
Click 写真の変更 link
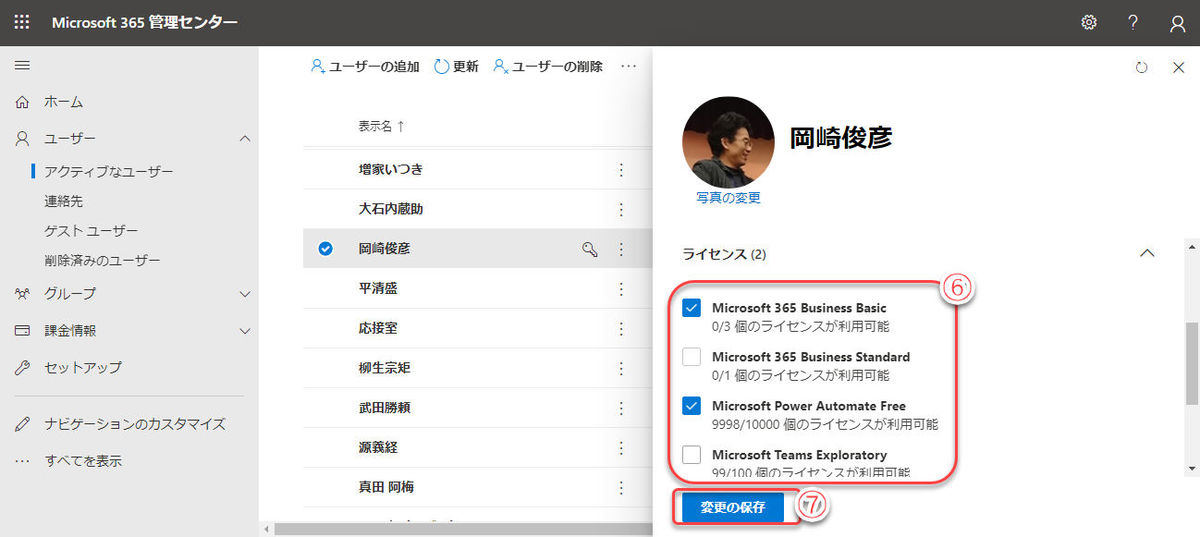(x=728, y=198)
